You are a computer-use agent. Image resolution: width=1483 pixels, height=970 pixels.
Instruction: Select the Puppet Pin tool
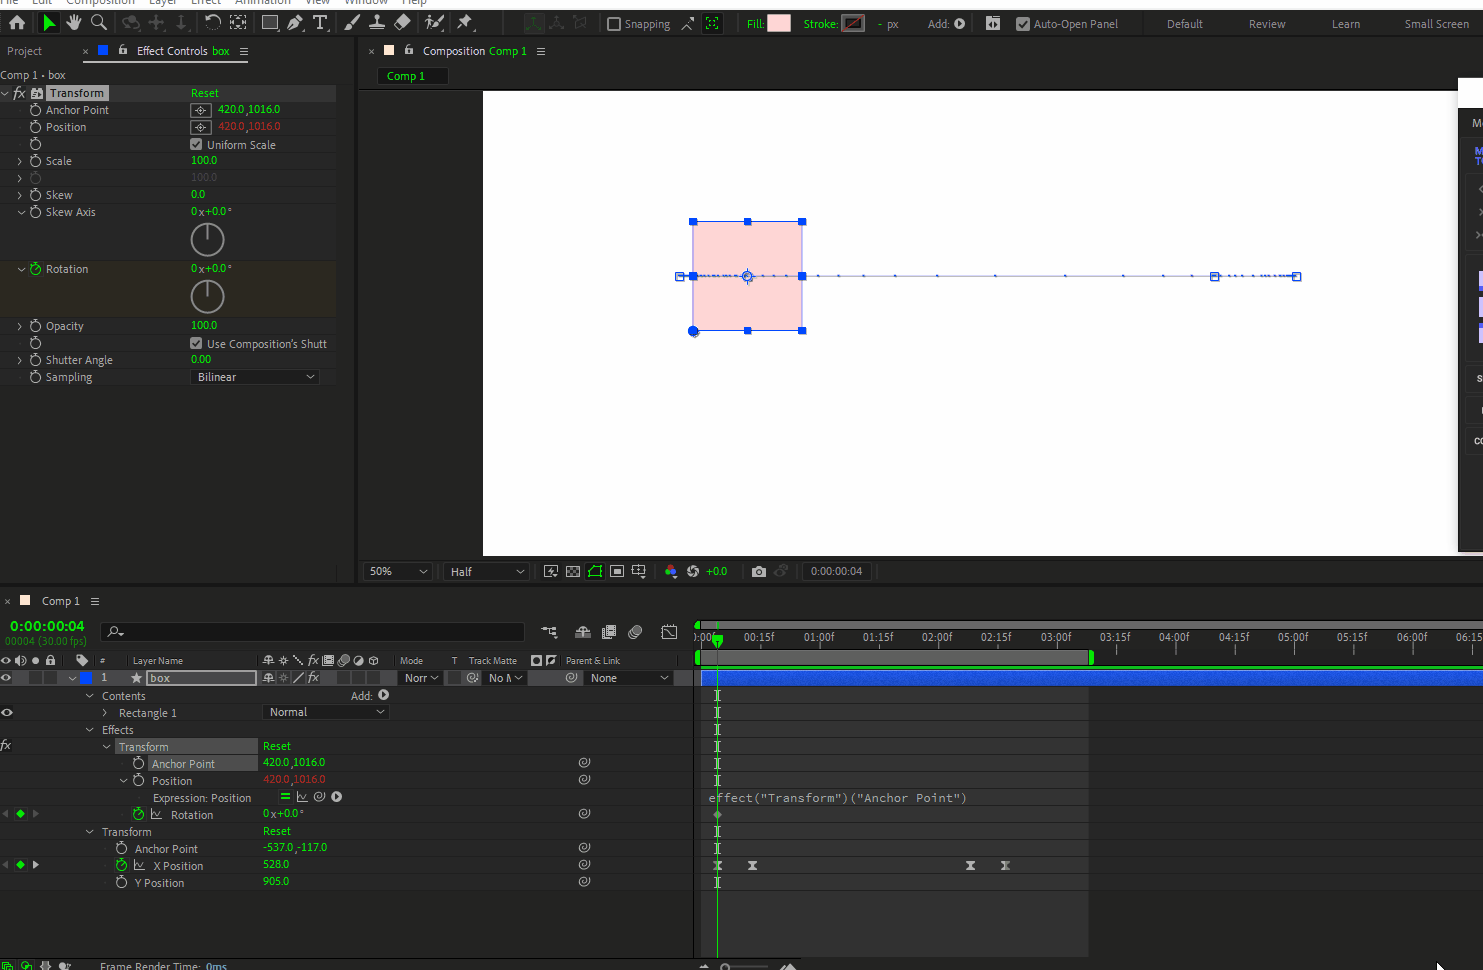click(x=465, y=22)
